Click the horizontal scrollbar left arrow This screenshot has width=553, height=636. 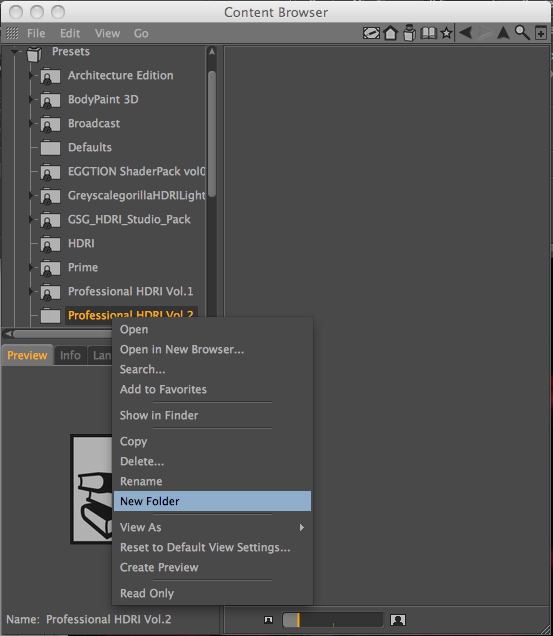coord(9,334)
